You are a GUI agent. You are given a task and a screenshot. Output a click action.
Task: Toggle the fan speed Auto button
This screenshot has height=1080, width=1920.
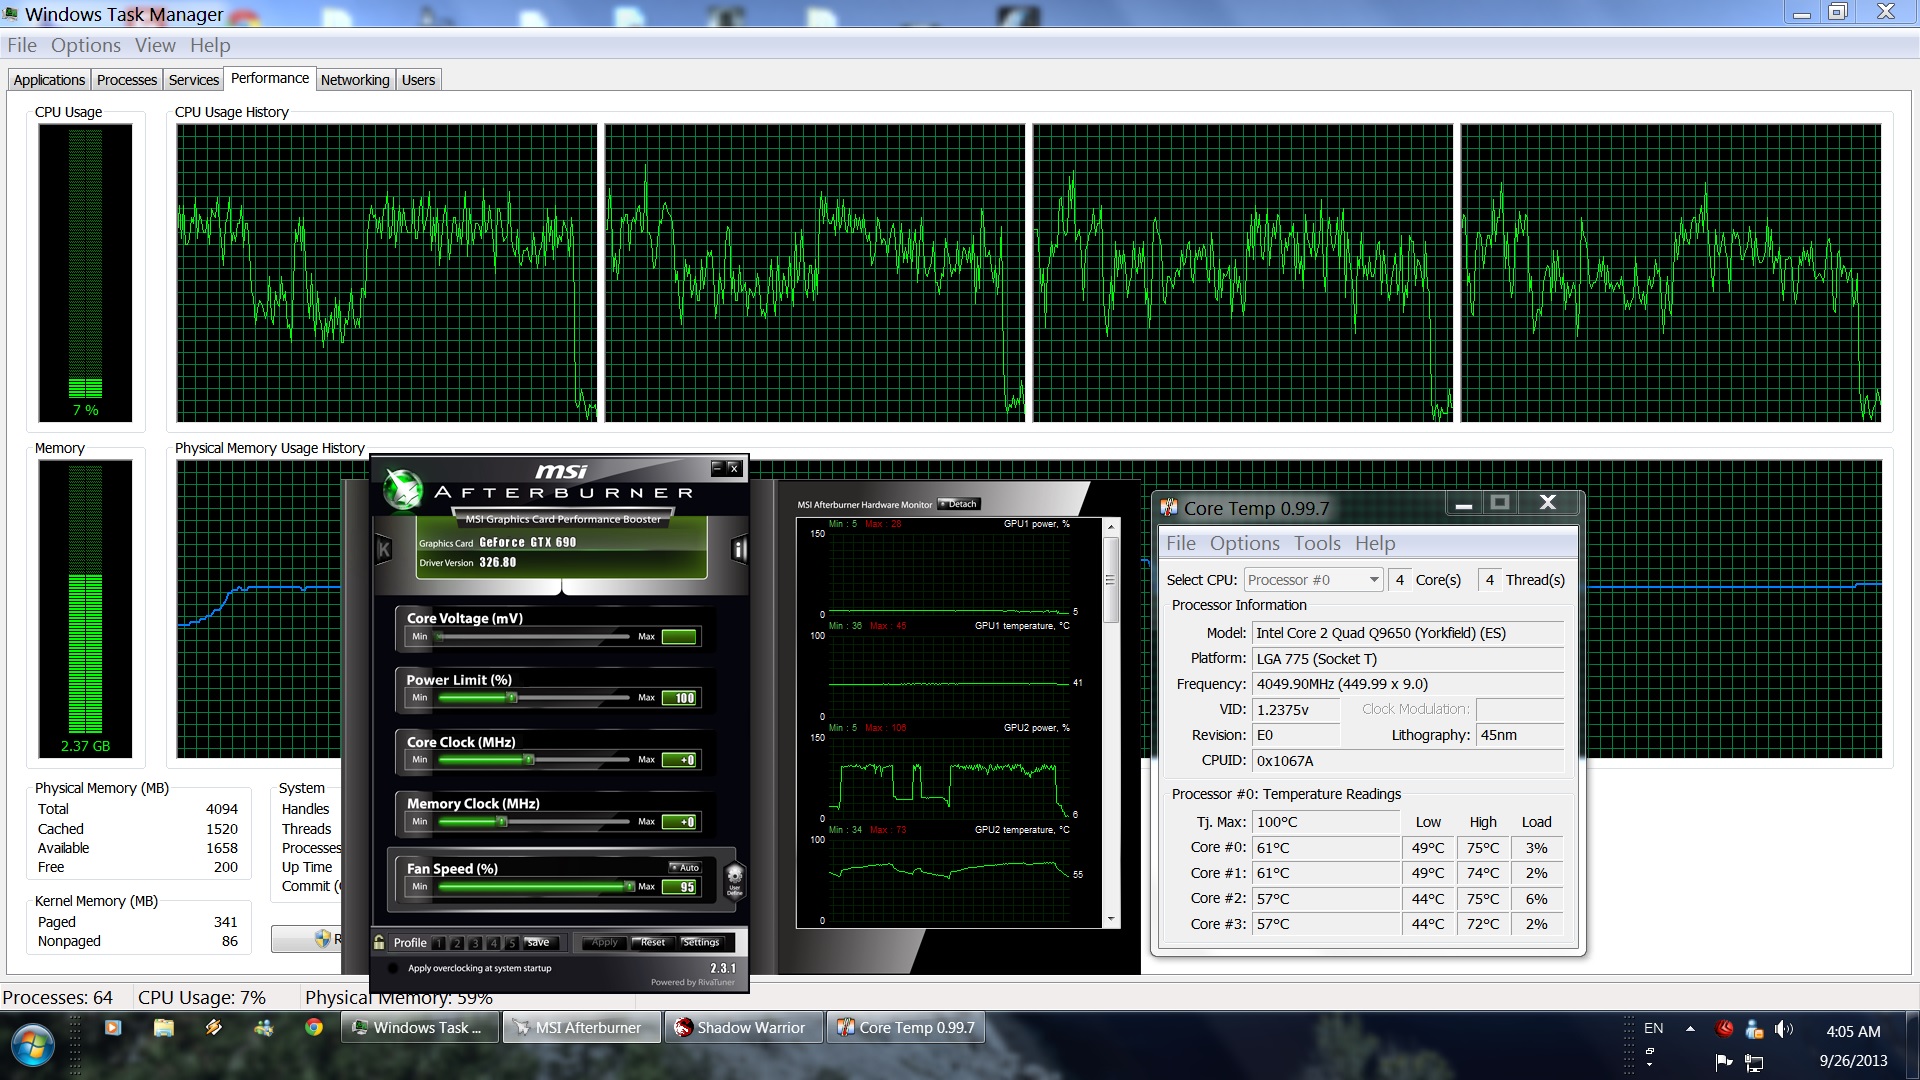click(x=686, y=867)
